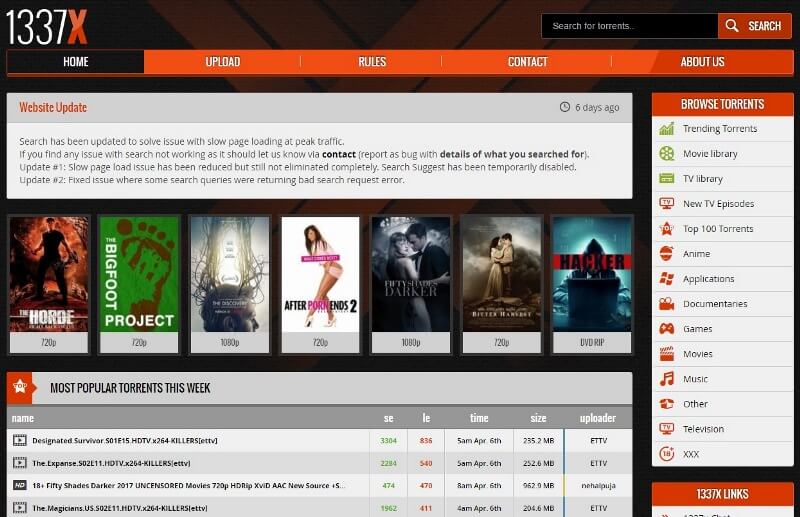Click size value 962.9 MB
Viewport: 800px width, 517px height.
538,485
